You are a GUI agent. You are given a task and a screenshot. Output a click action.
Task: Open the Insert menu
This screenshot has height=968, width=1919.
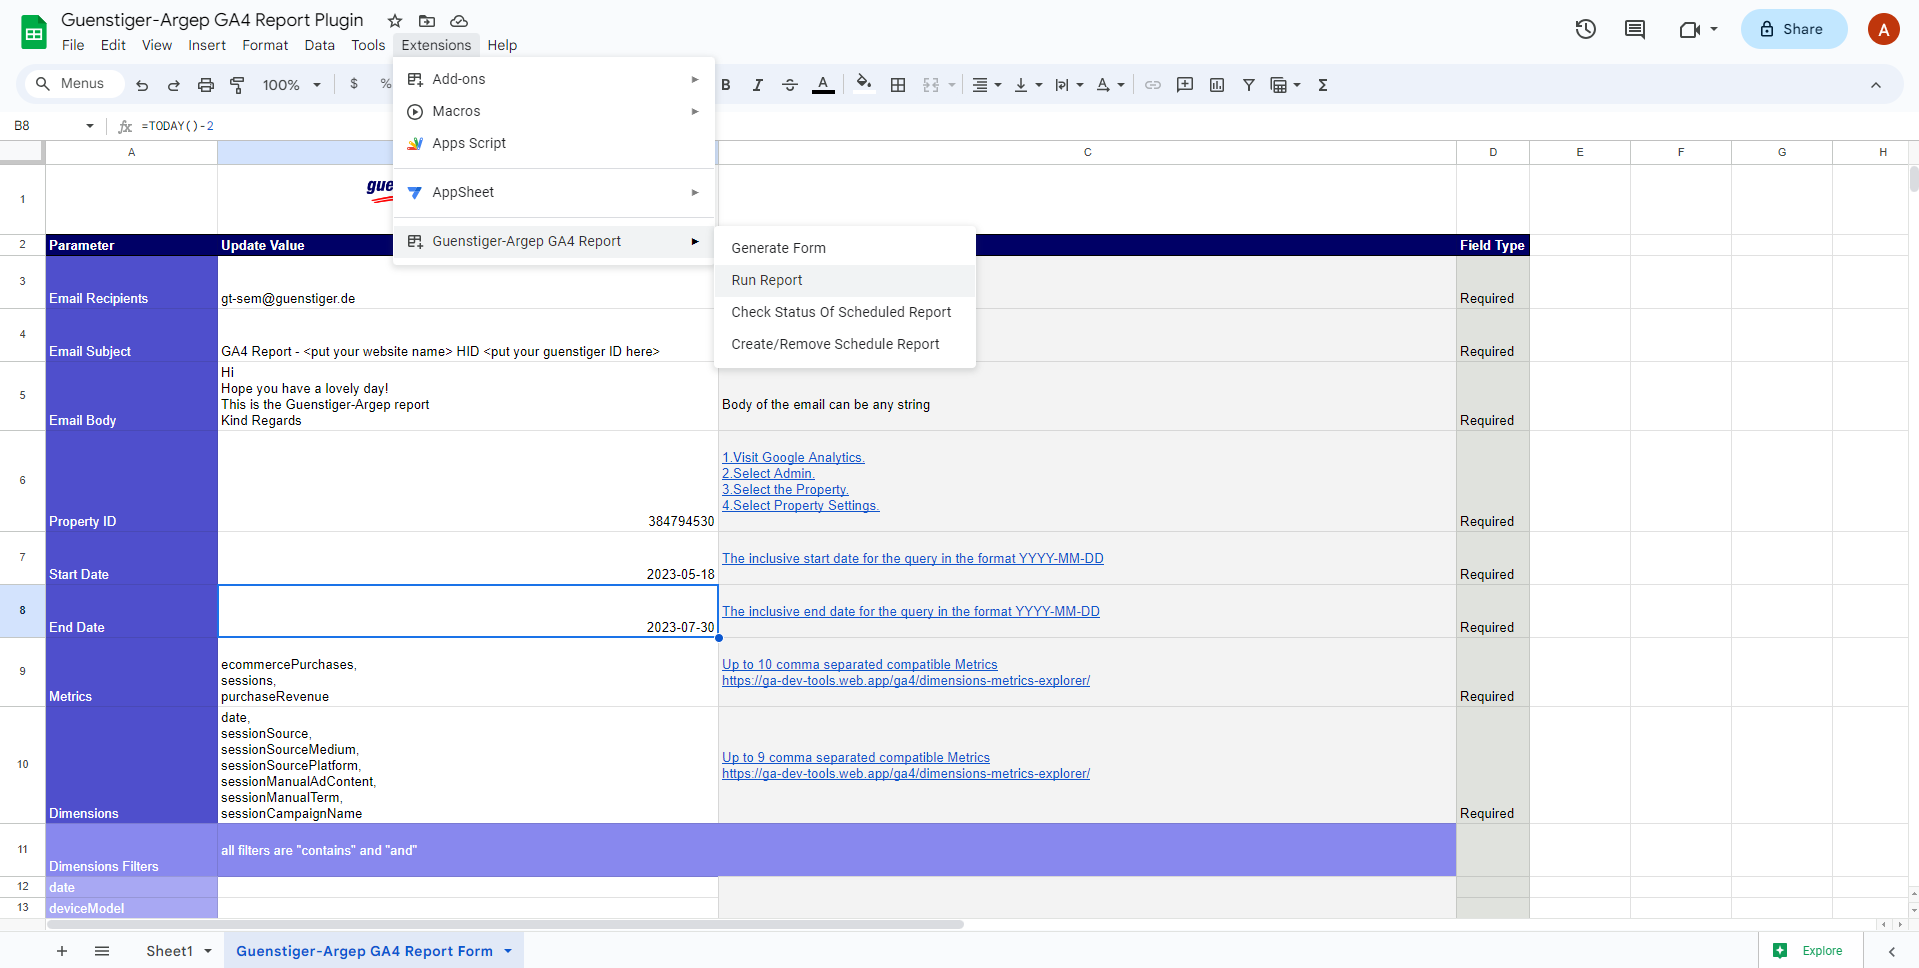click(207, 45)
